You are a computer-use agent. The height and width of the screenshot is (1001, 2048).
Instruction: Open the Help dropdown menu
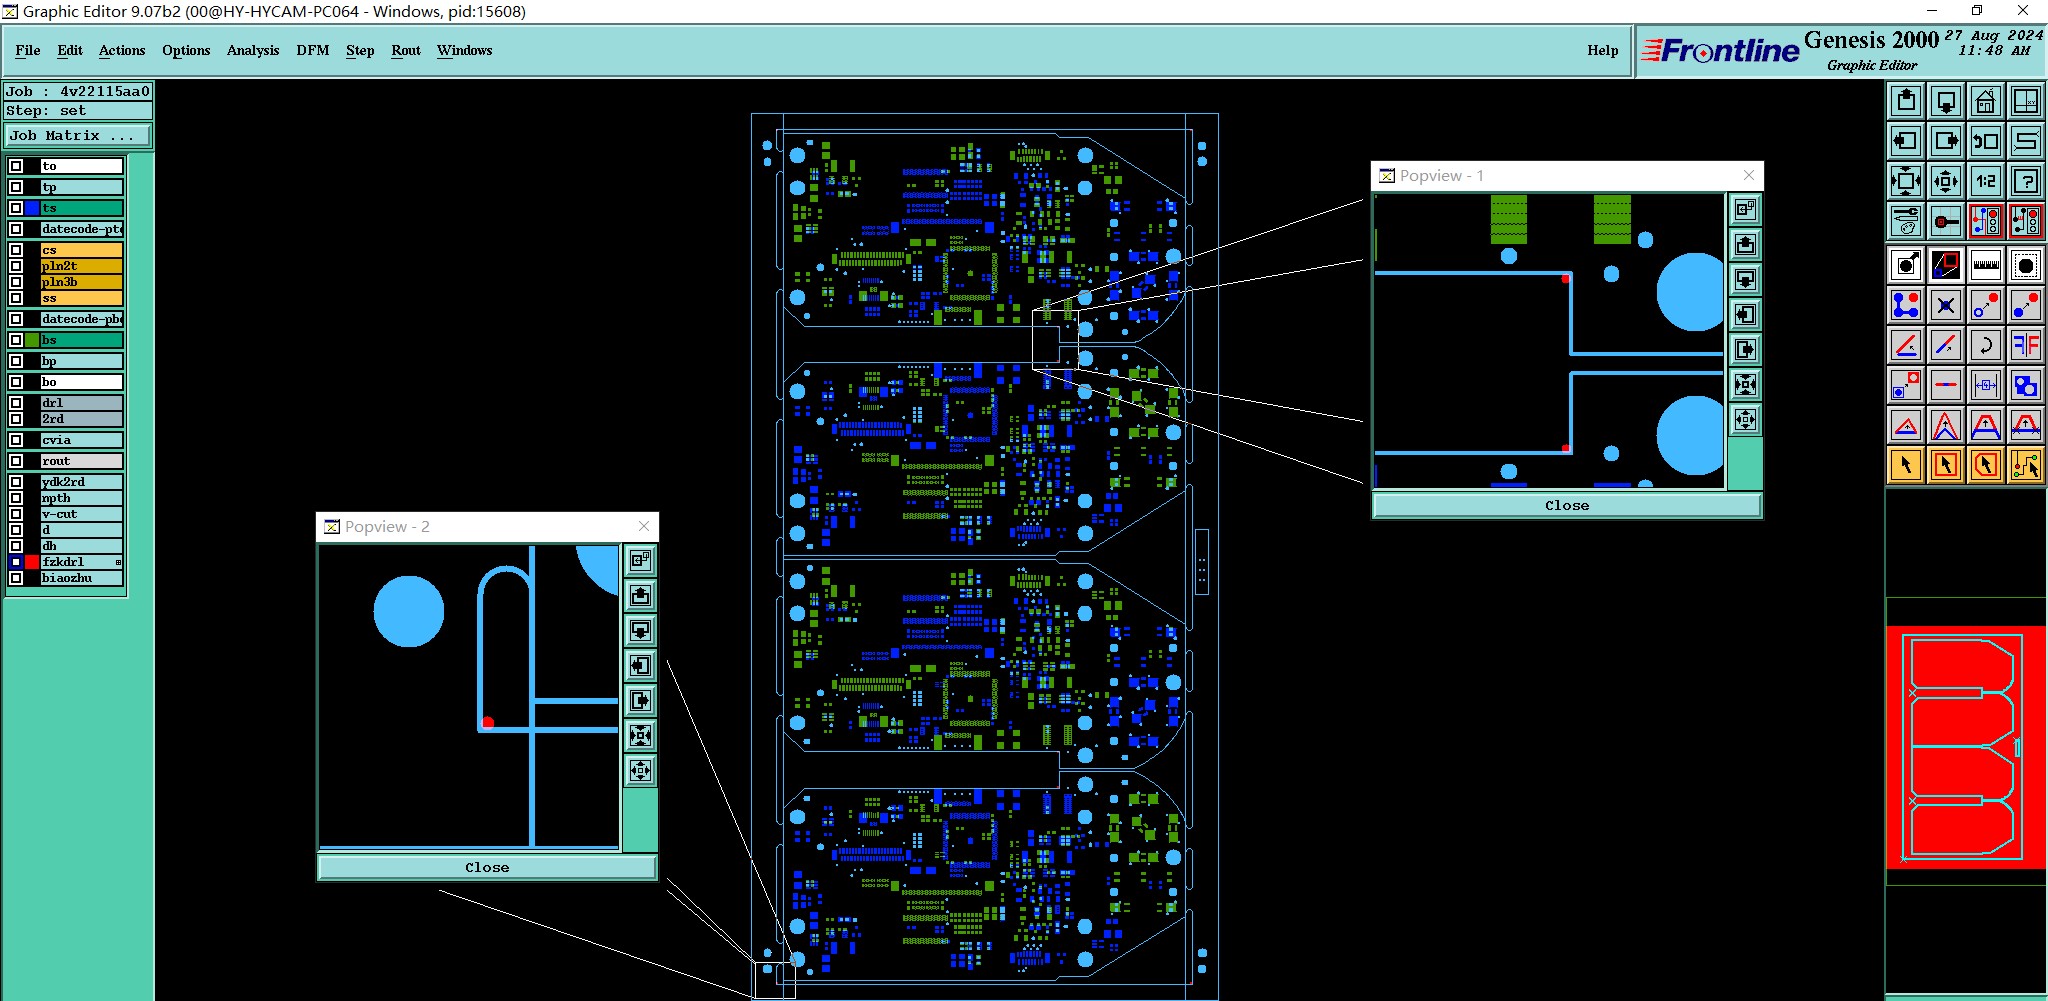(1603, 50)
